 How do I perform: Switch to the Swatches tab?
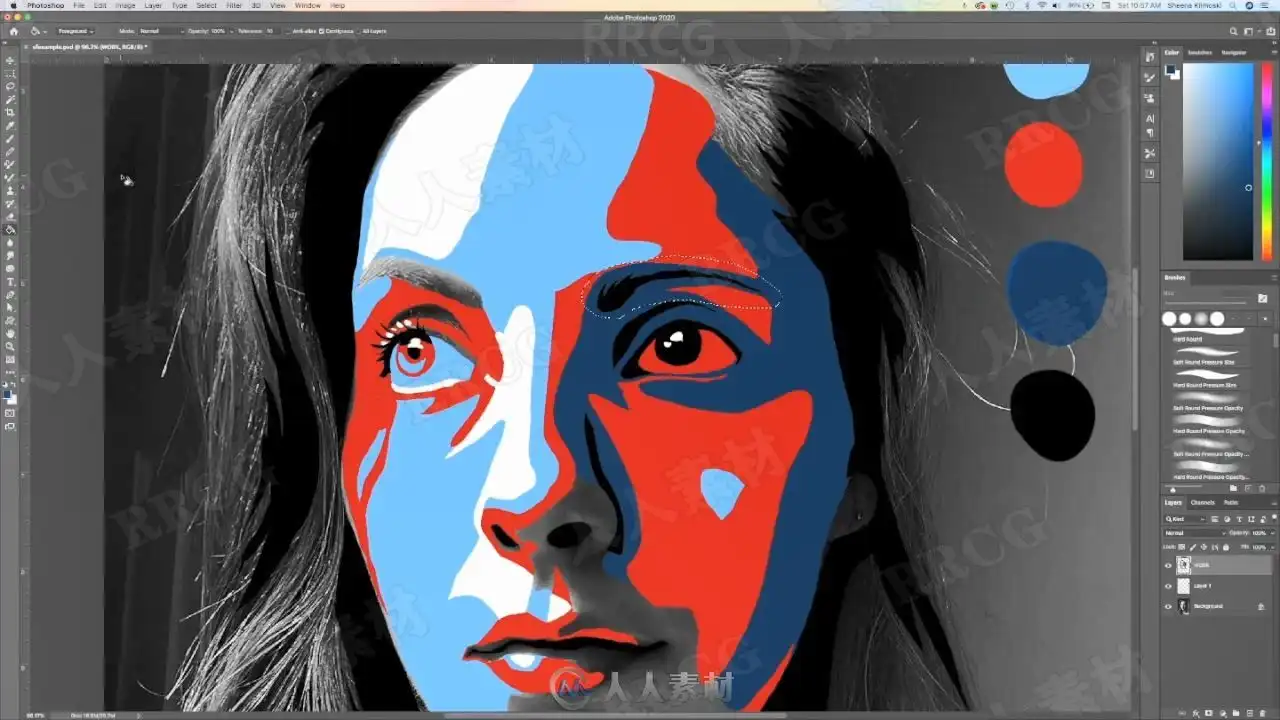click(x=1200, y=52)
